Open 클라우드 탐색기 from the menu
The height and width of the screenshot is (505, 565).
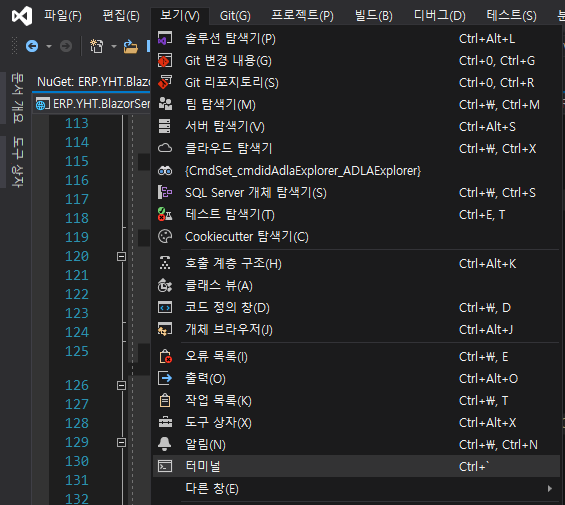click(x=357, y=149)
